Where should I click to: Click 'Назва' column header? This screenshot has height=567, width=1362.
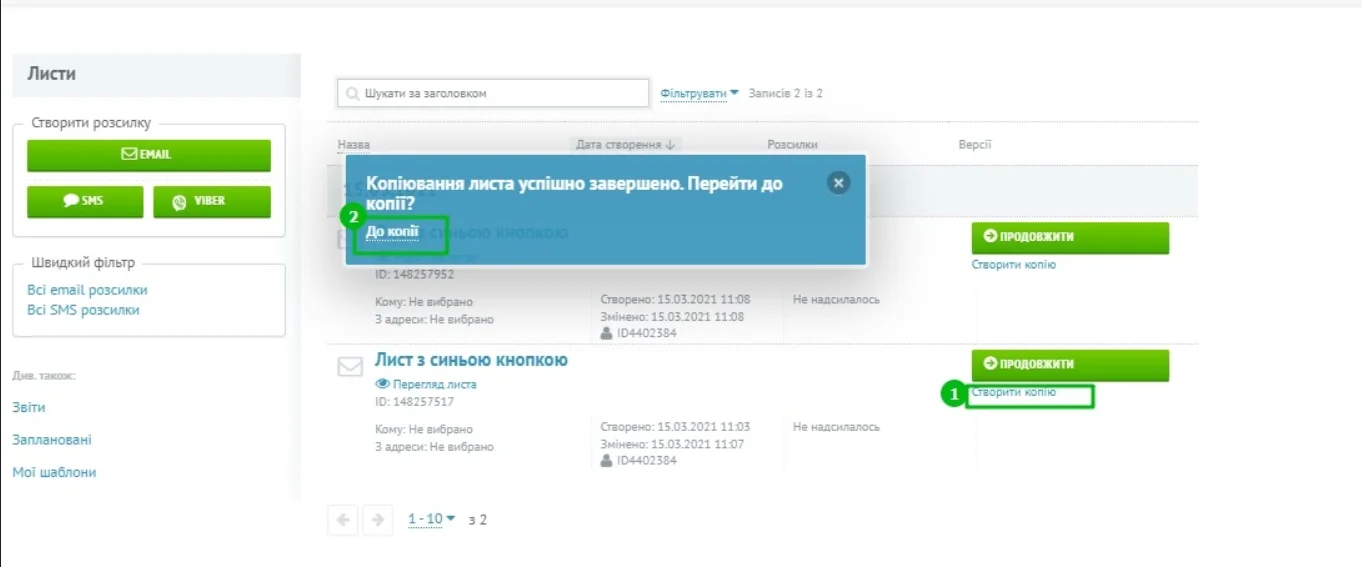(354, 145)
